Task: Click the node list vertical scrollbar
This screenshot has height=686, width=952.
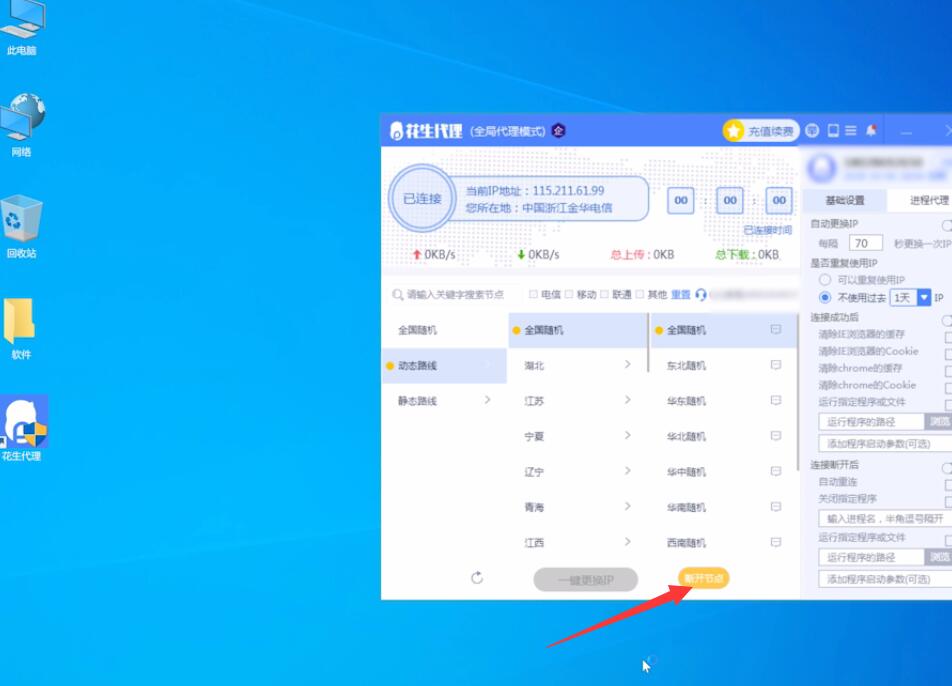Action: [x=797, y=392]
